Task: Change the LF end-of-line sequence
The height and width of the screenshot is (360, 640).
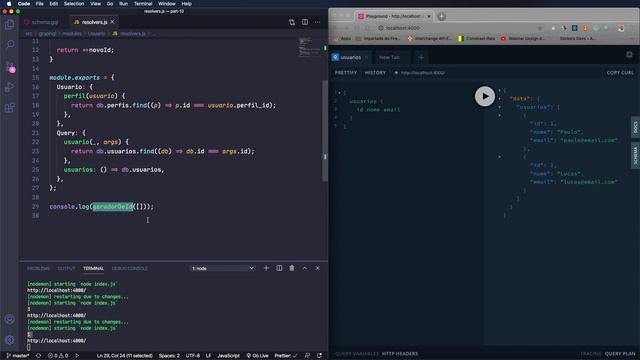Action: click(x=209, y=356)
